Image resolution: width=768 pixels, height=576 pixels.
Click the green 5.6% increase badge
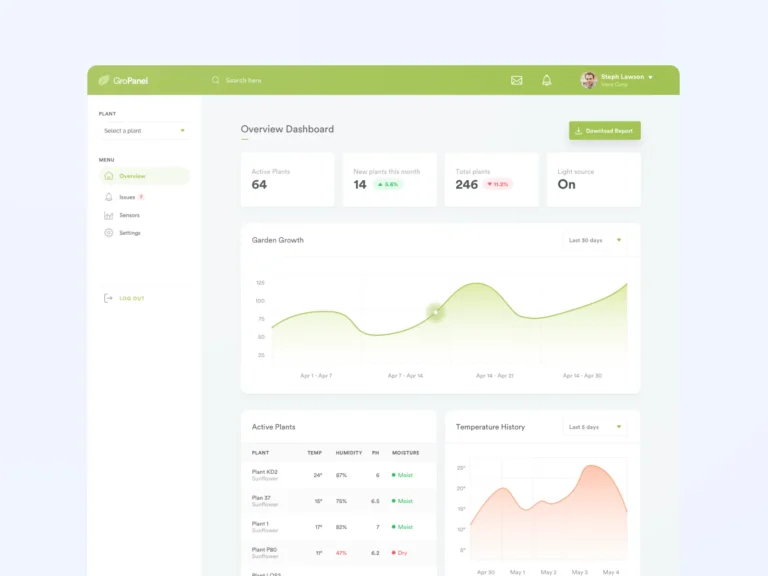pos(387,184)
